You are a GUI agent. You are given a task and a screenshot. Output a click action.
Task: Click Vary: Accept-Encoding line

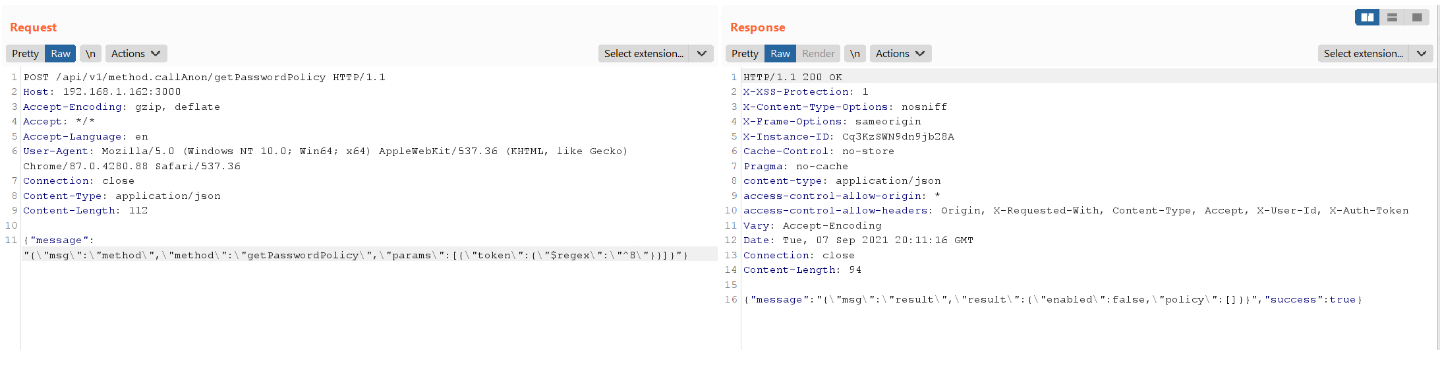click(x=814, y=226)
